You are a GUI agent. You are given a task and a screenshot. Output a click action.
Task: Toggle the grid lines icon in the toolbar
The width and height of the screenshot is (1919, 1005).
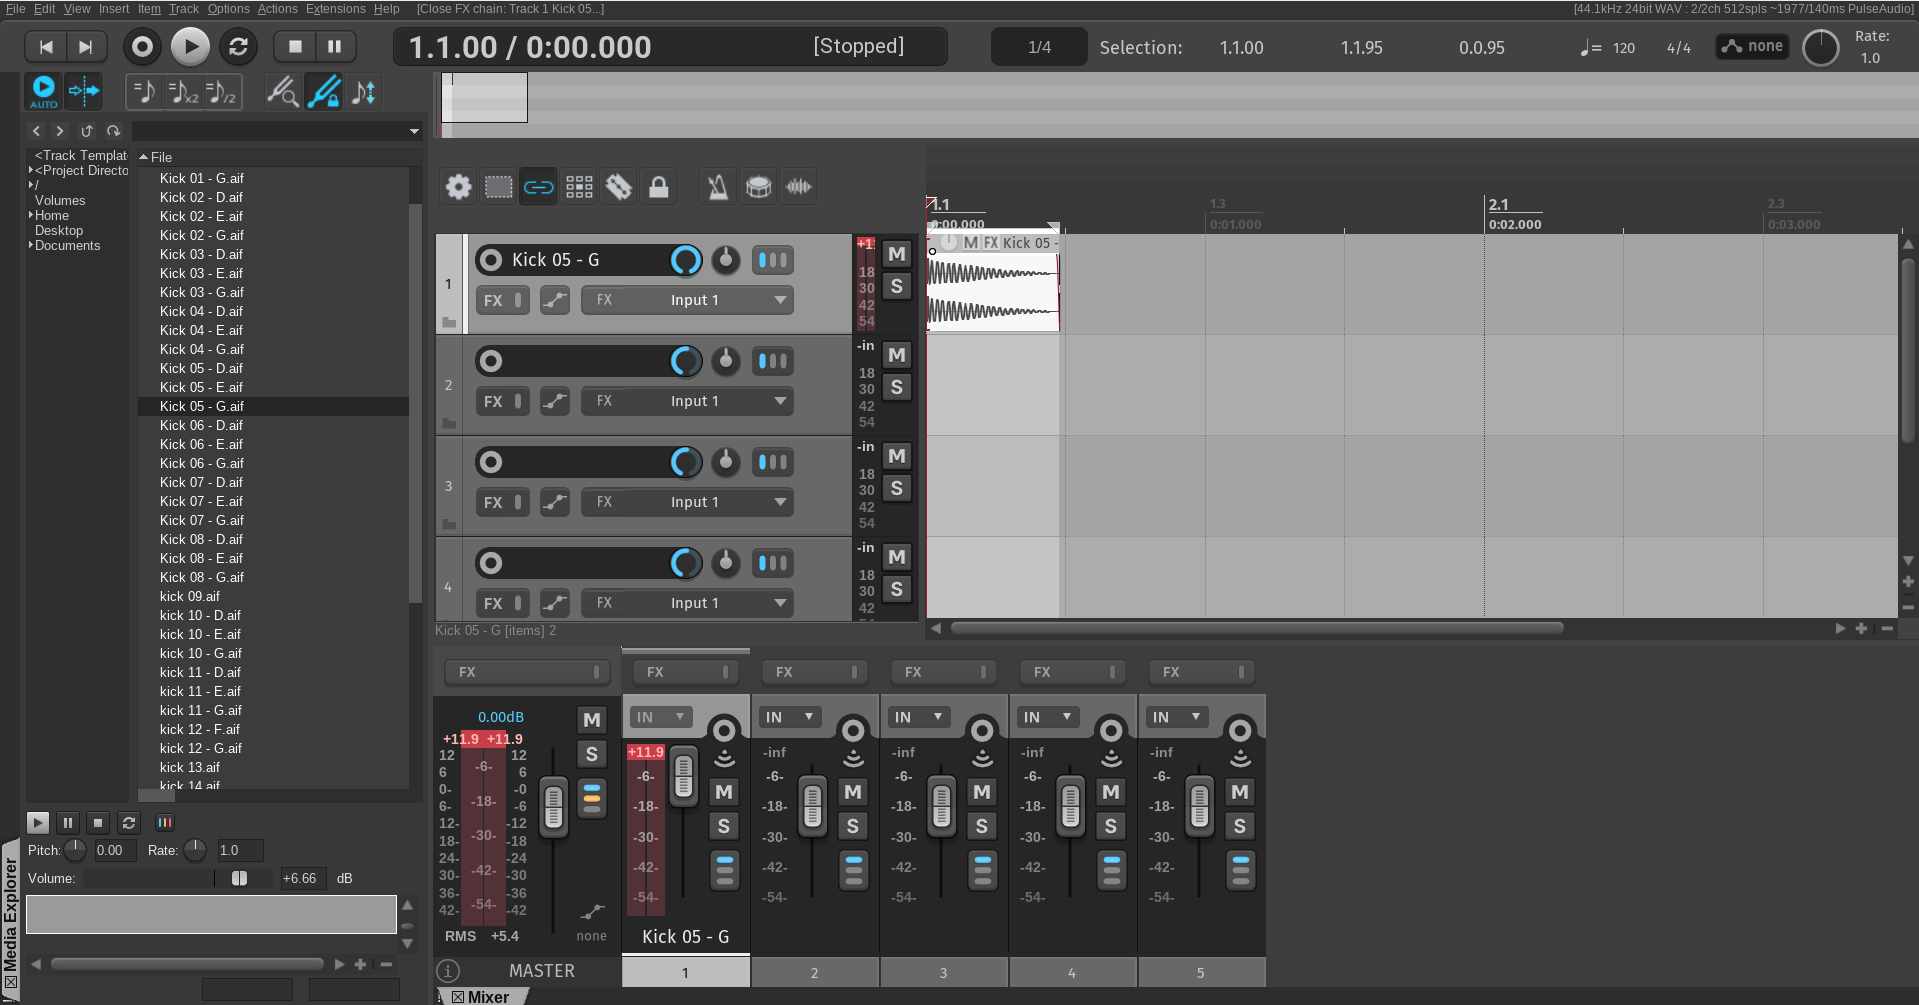(x=578, y=187)
